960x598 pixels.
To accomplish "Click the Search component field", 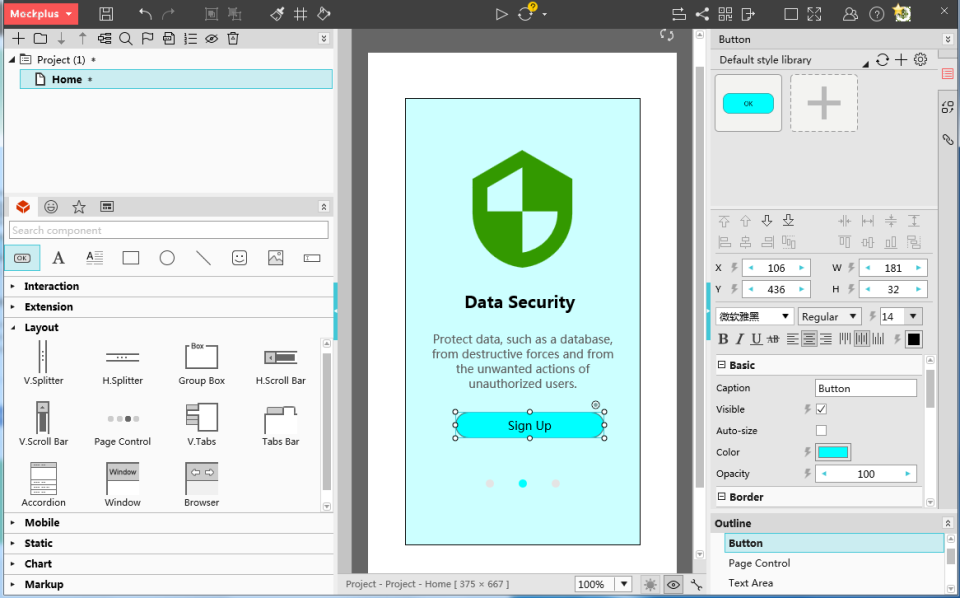I will pos(169,230).
